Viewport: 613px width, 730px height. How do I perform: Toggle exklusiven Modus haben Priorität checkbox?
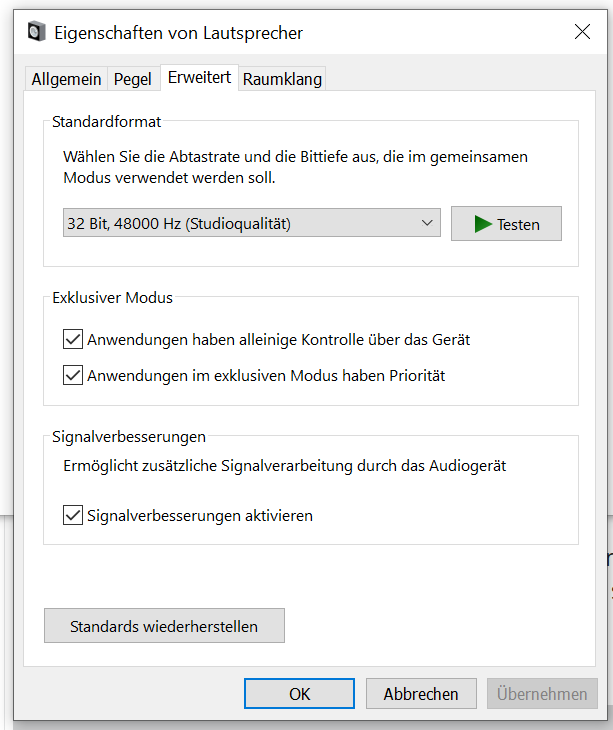tap(73, 375)
